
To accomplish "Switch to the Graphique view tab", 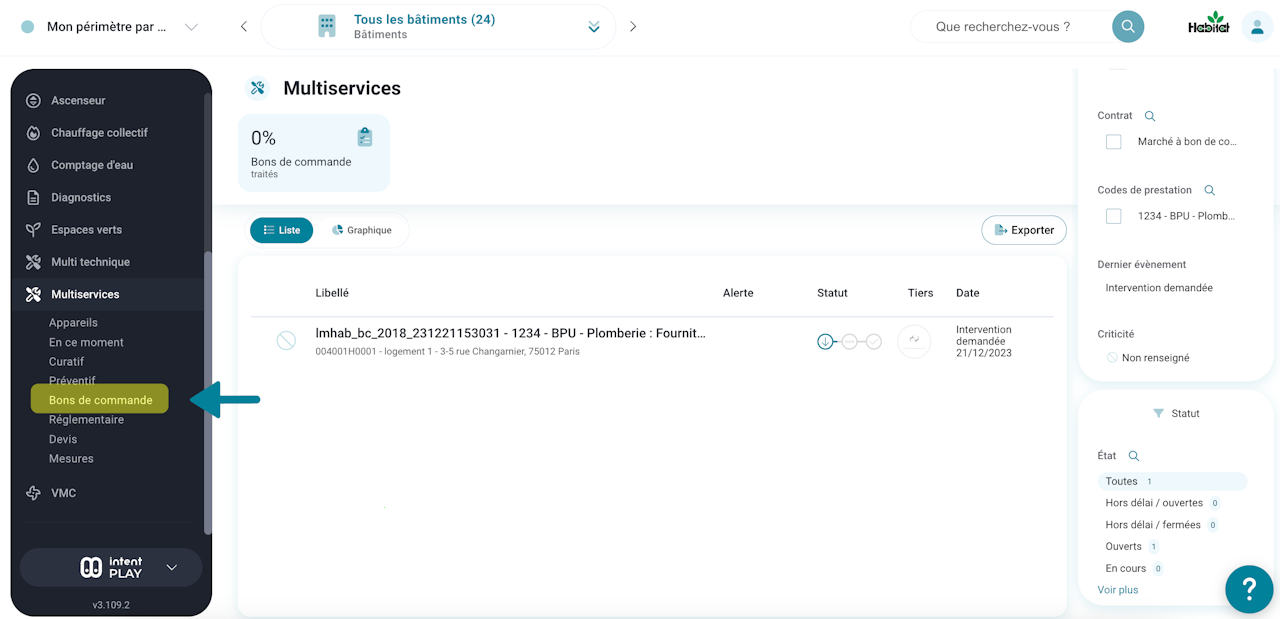I will (x=362, y=230).
